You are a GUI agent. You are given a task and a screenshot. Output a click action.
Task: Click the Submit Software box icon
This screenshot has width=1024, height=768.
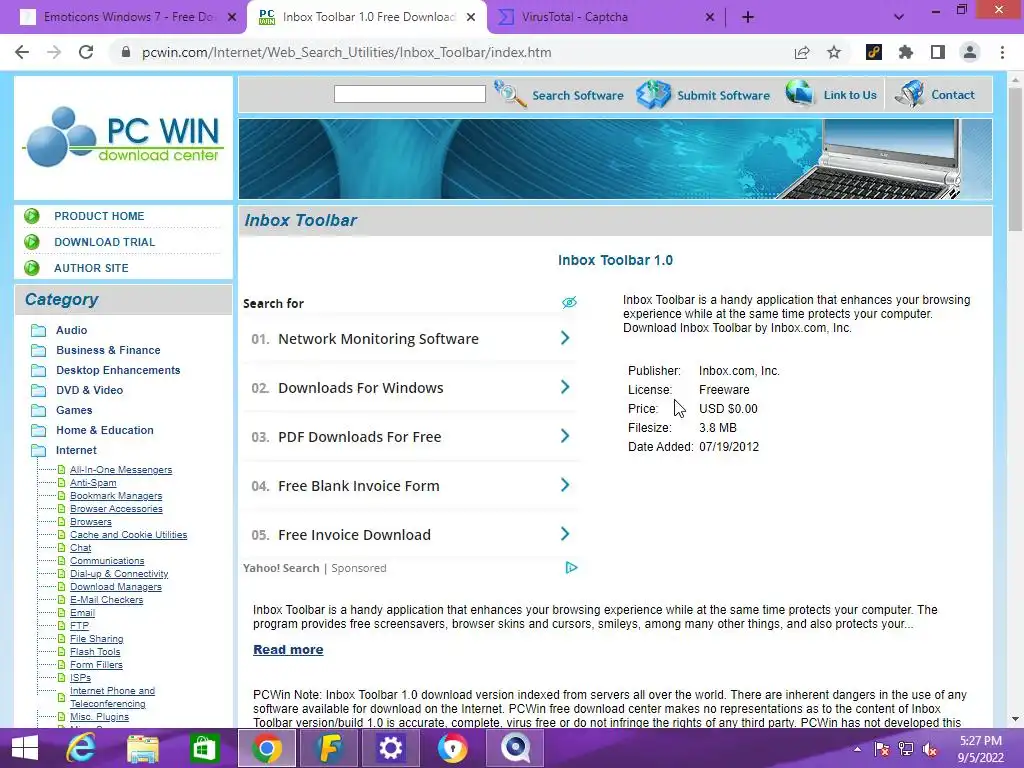(654, 94)
